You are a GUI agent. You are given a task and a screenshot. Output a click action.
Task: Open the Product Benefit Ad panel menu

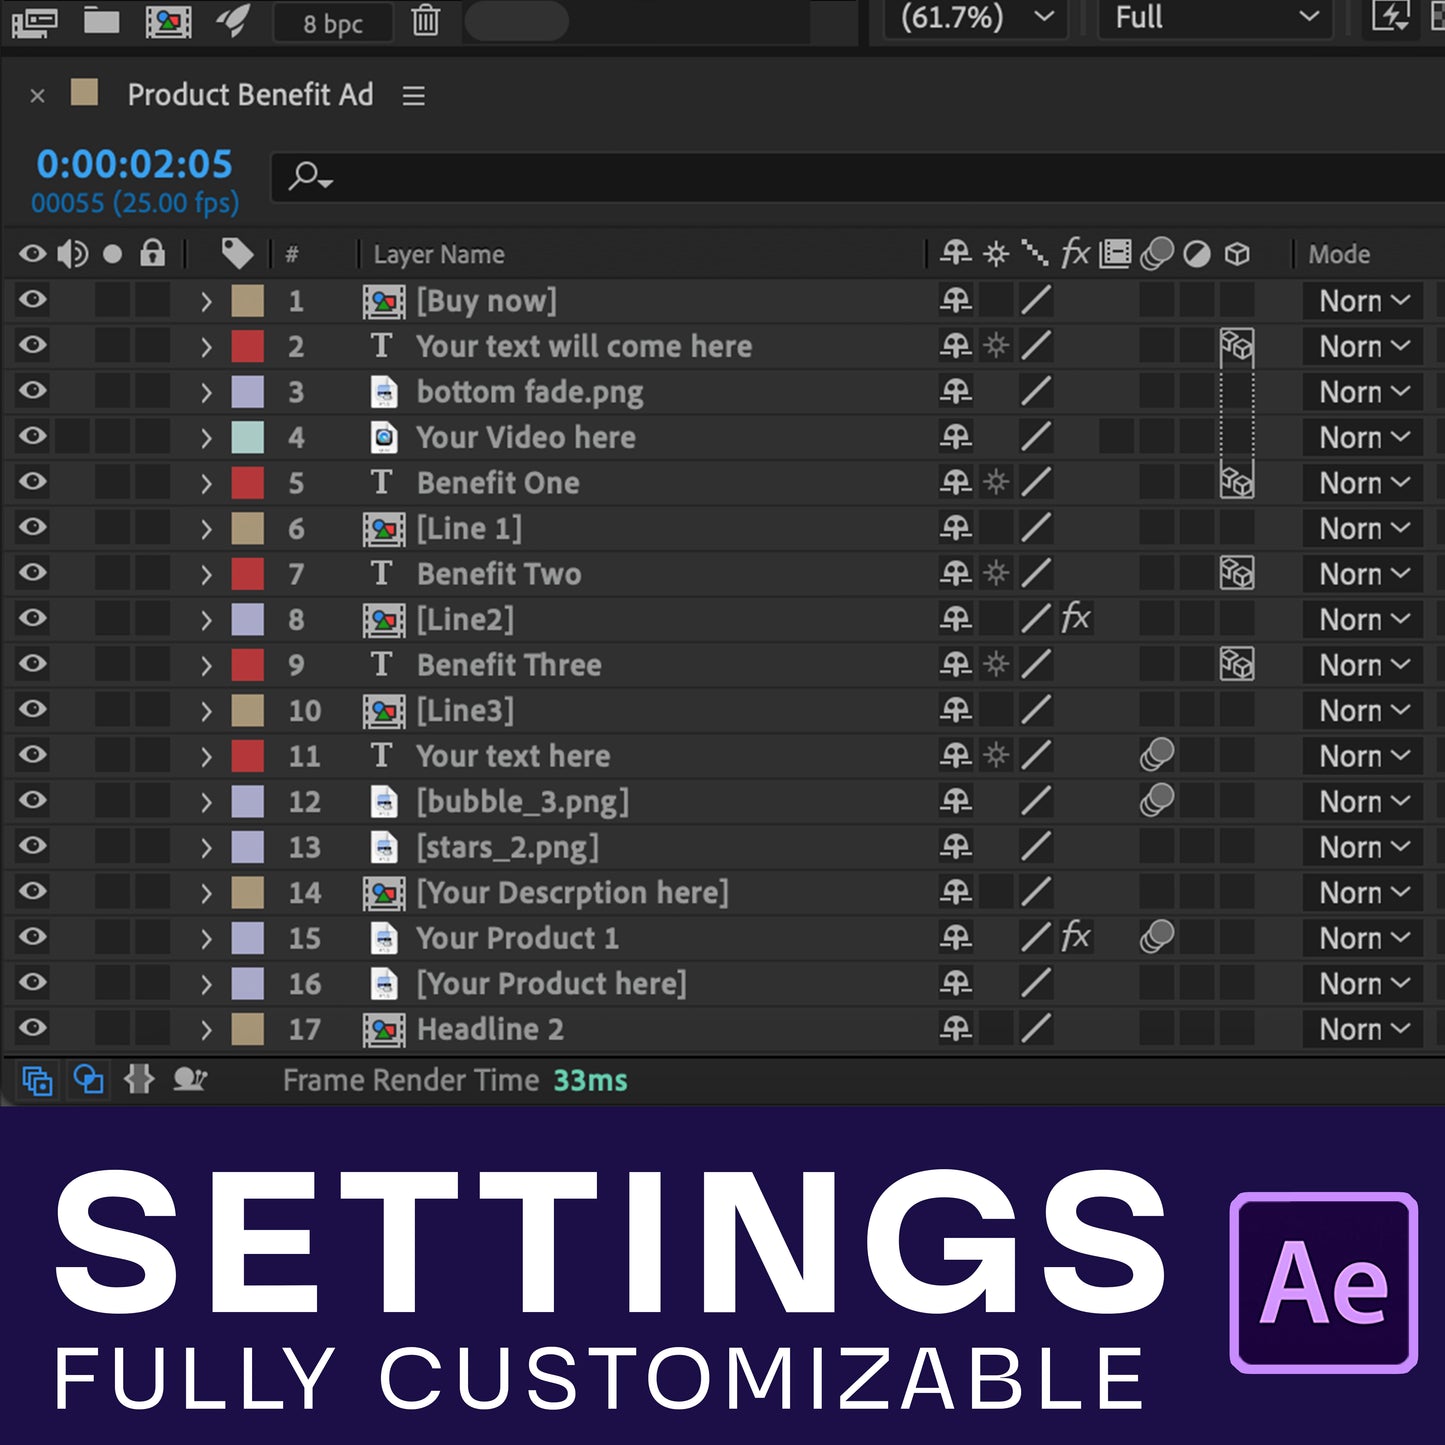(413, 96)
